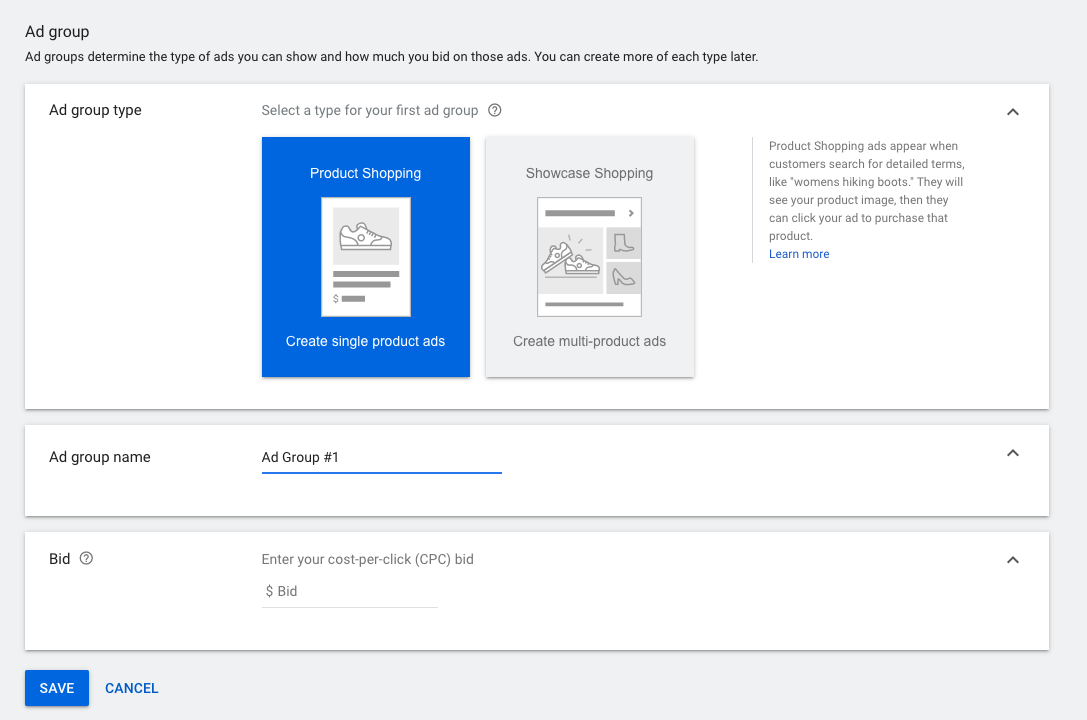Click the Bid section label
The height and width of the screenshot is (720, 1087).
click(x=60, y=559)
